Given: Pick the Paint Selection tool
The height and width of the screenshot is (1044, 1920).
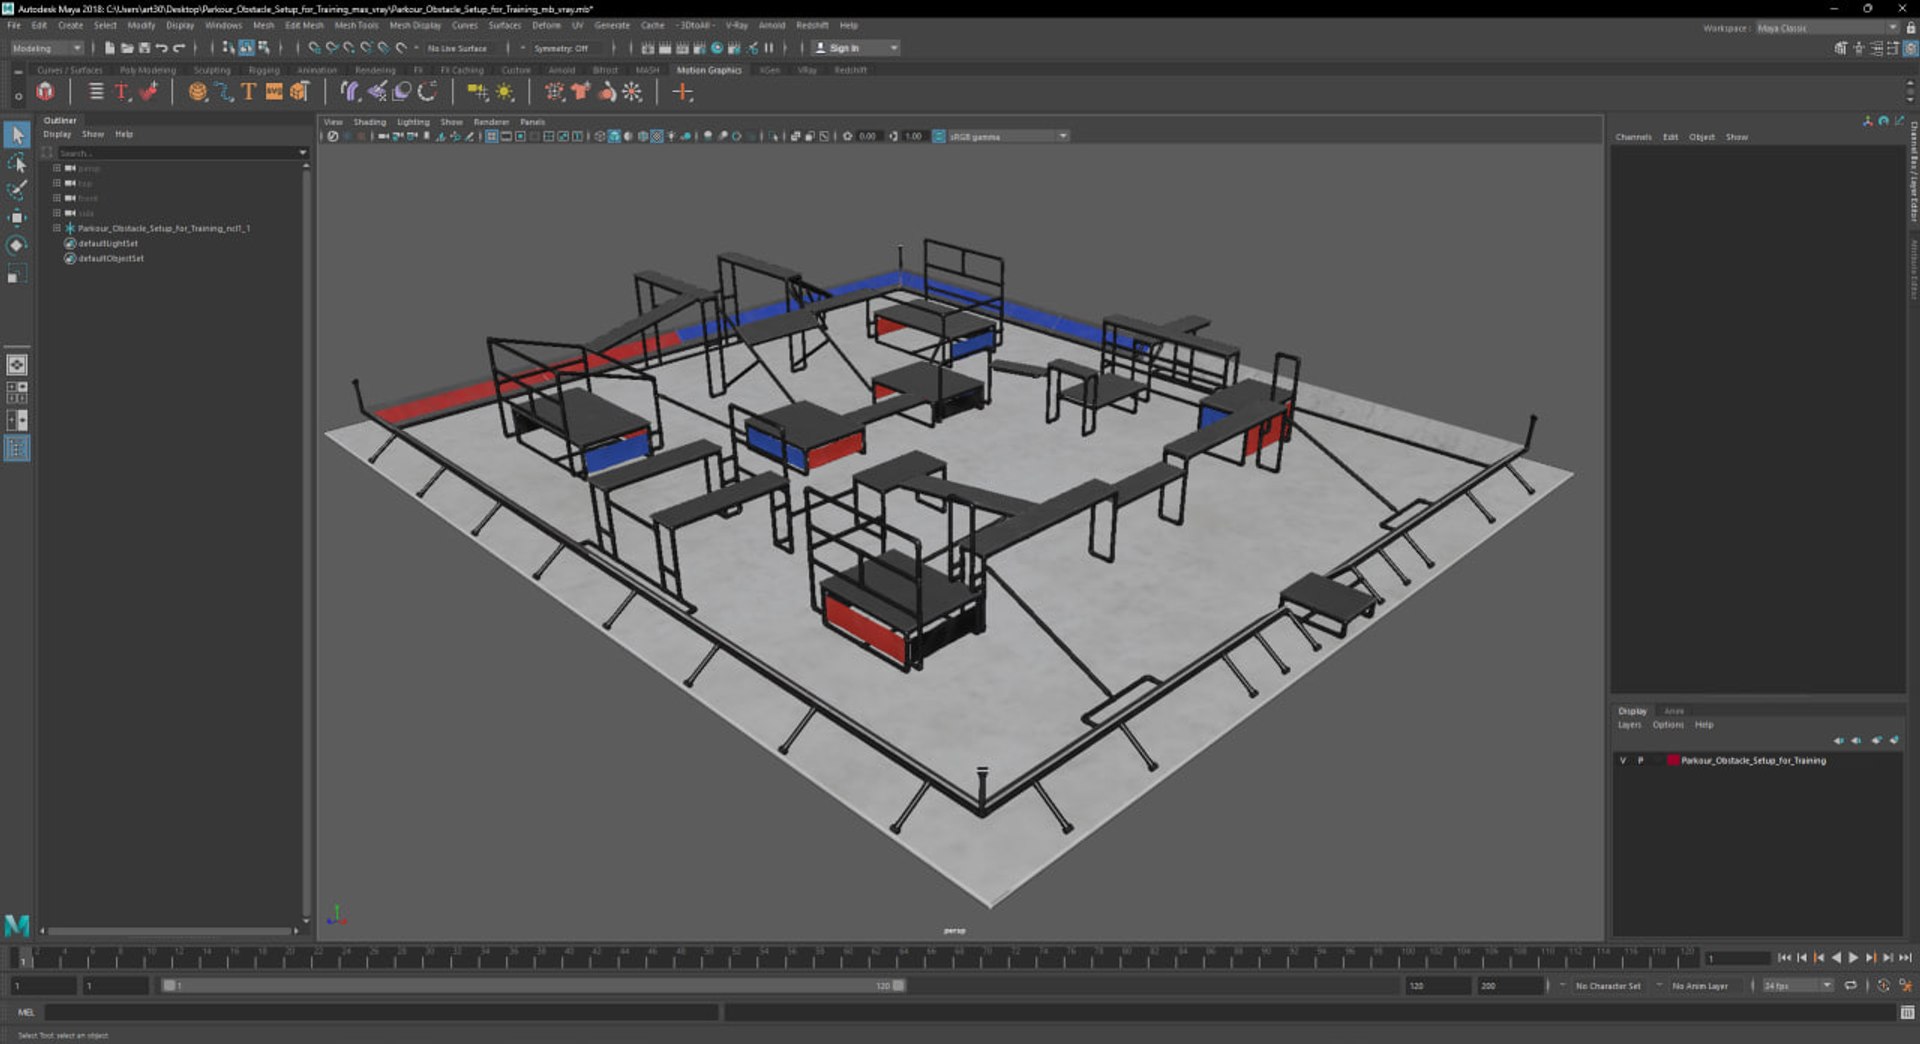Looking at the screenshot, I should (17, 190).
